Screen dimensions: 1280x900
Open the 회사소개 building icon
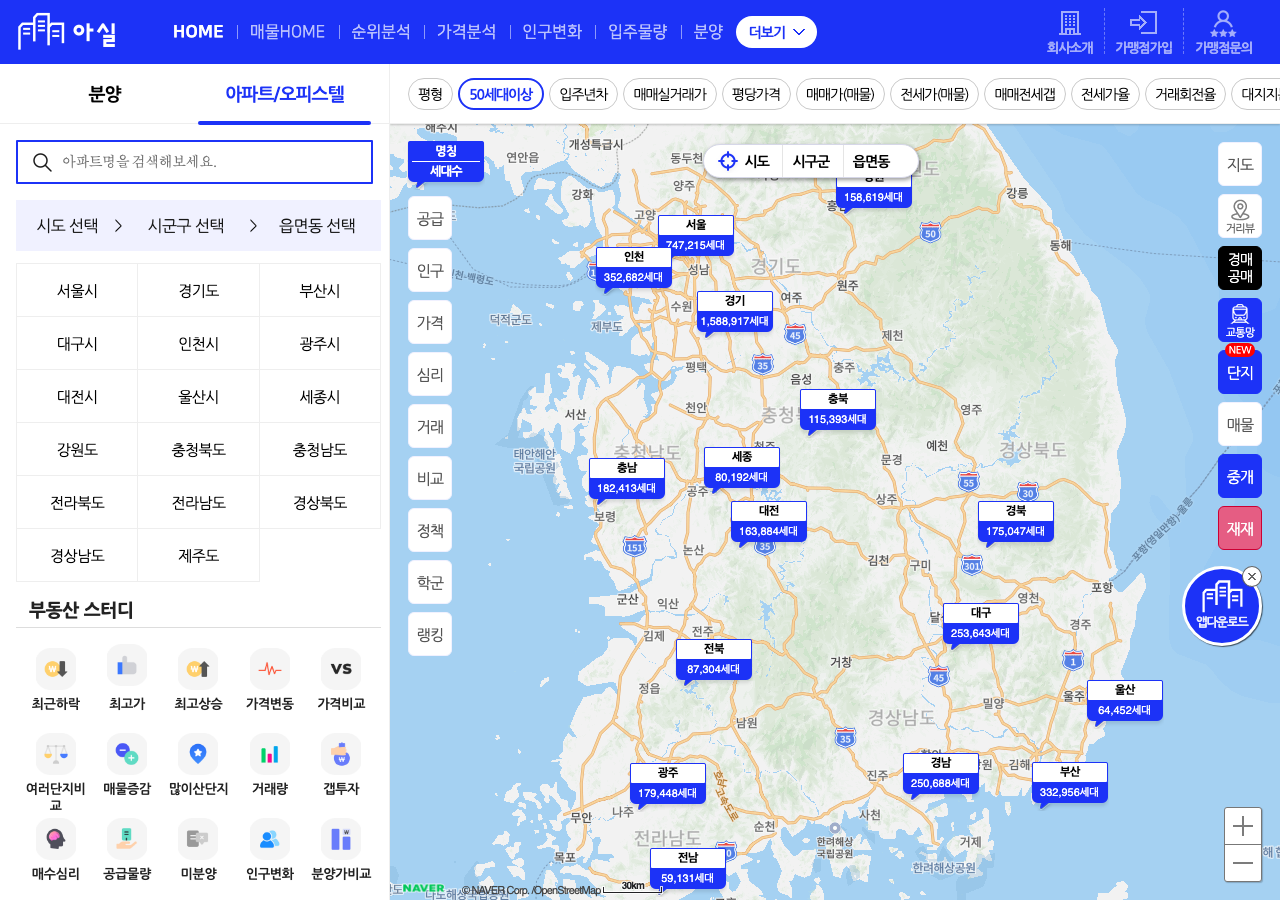coord(1070,23)
